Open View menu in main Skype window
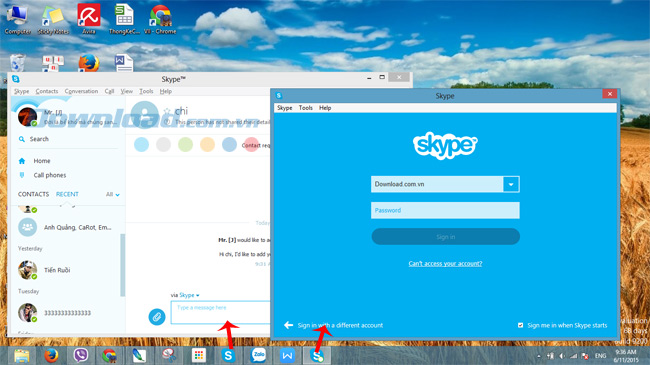Image resolution: width=650 pixels, height=365 pixels. click(126, 91)
